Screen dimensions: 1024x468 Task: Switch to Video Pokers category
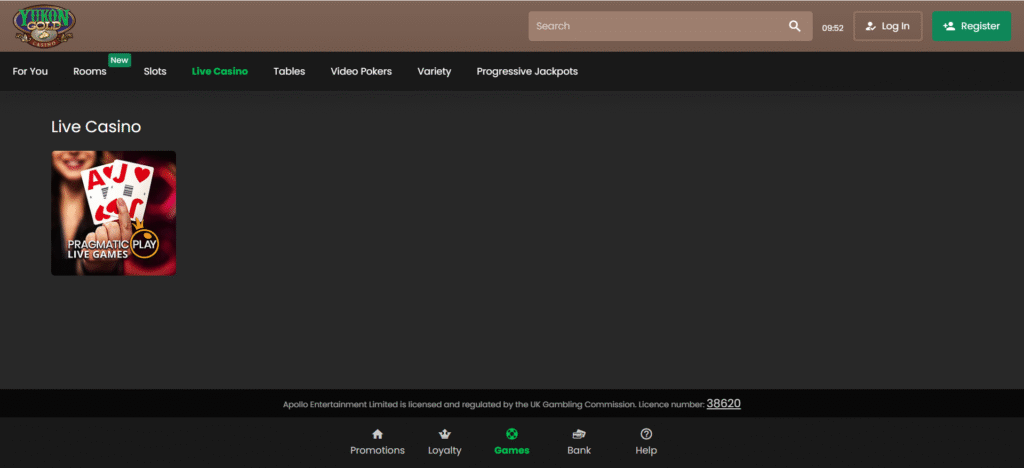click(361, 71)
